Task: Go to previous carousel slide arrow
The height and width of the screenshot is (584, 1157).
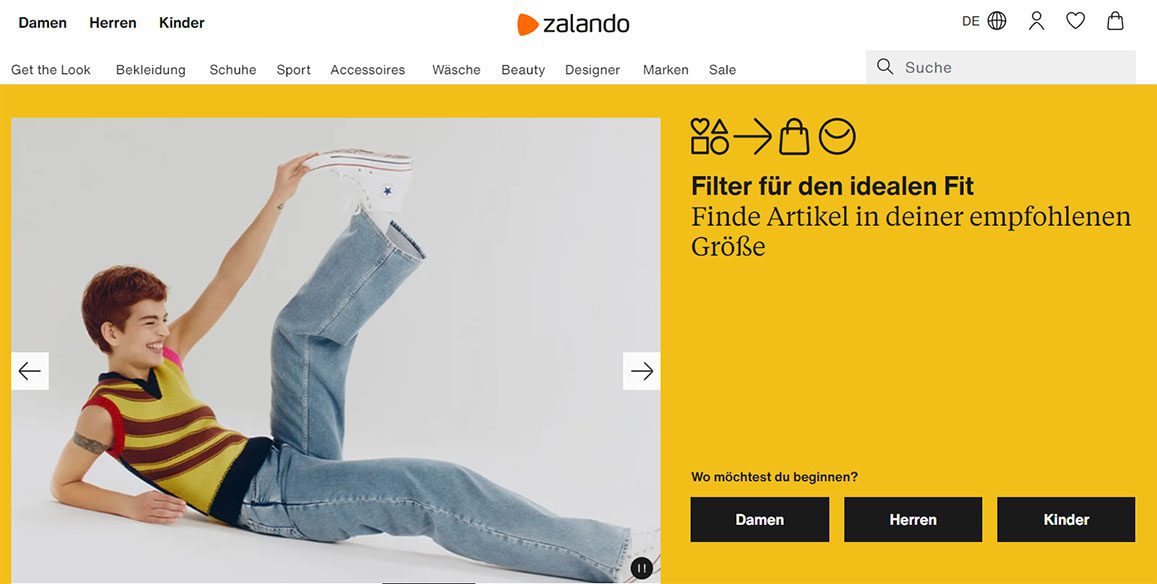Action: point(30,371)
